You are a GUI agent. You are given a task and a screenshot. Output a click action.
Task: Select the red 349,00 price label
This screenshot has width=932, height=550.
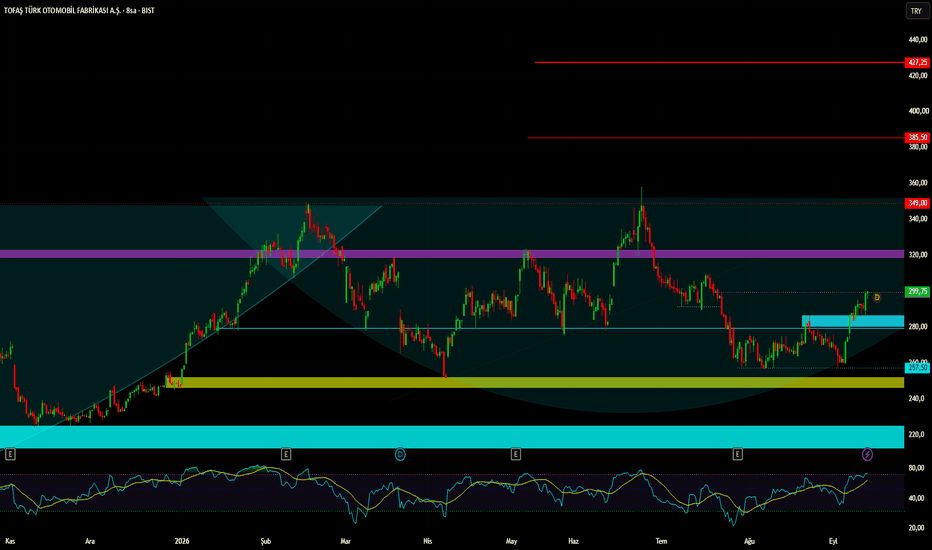tap(917, 203)
